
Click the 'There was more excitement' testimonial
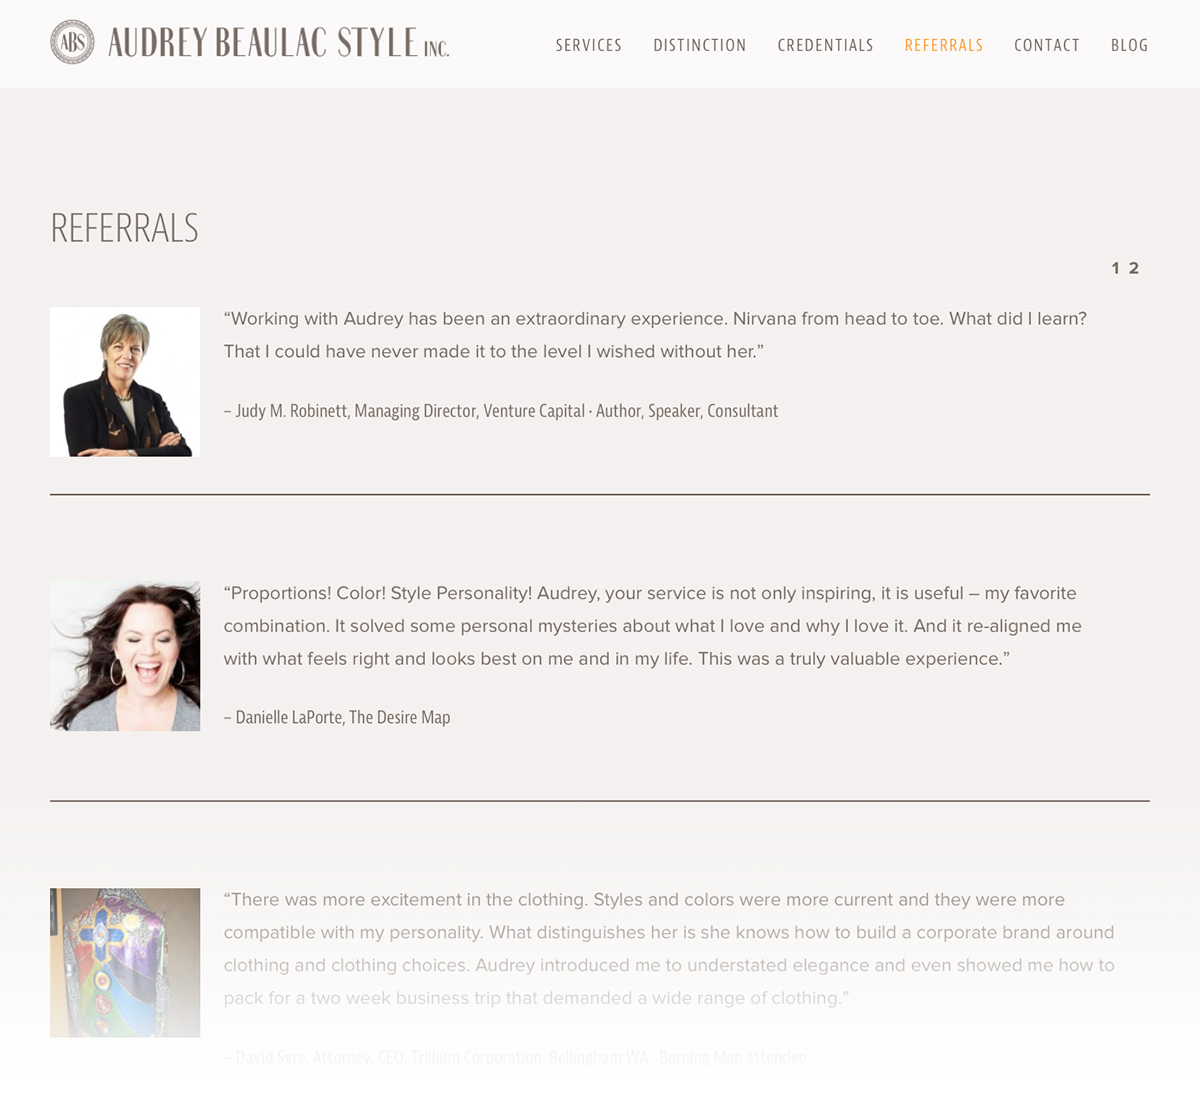pos(669,949)
